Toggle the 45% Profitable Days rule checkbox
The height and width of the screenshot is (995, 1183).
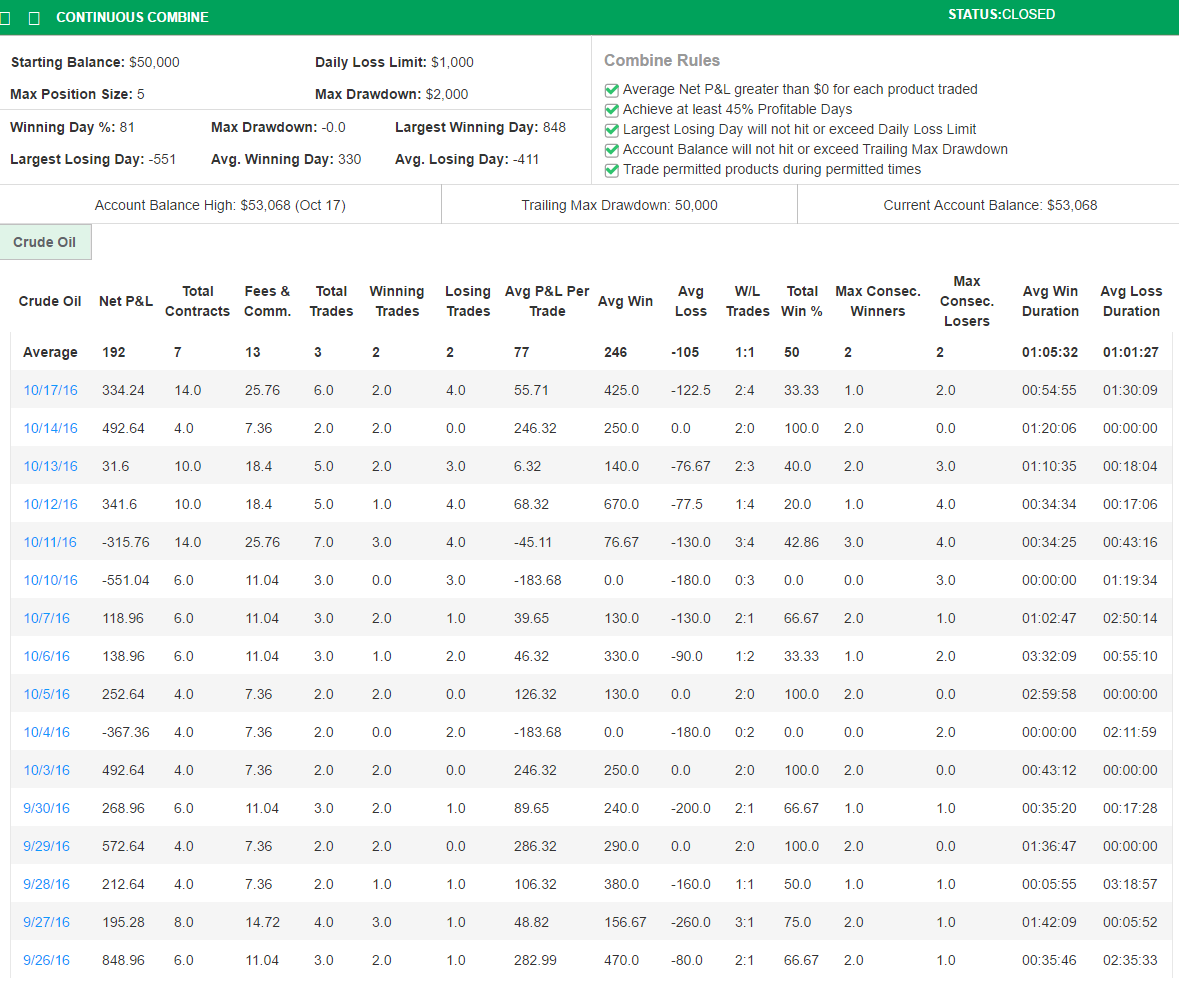click(x=612, y=110)
